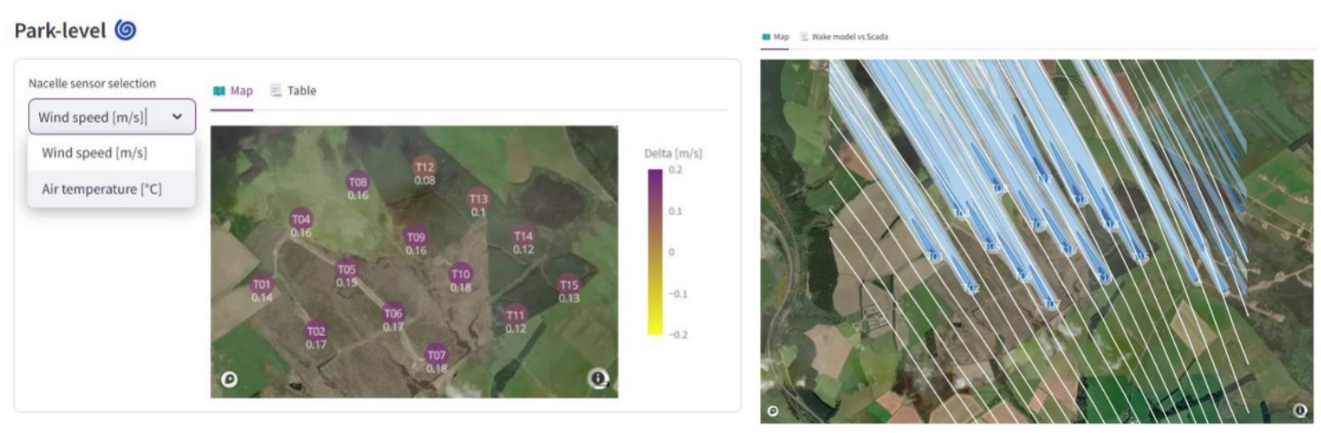This screenshot has width=1321, height=433.
Task: Click turbine marker T01
Action: tap(262, 284)
